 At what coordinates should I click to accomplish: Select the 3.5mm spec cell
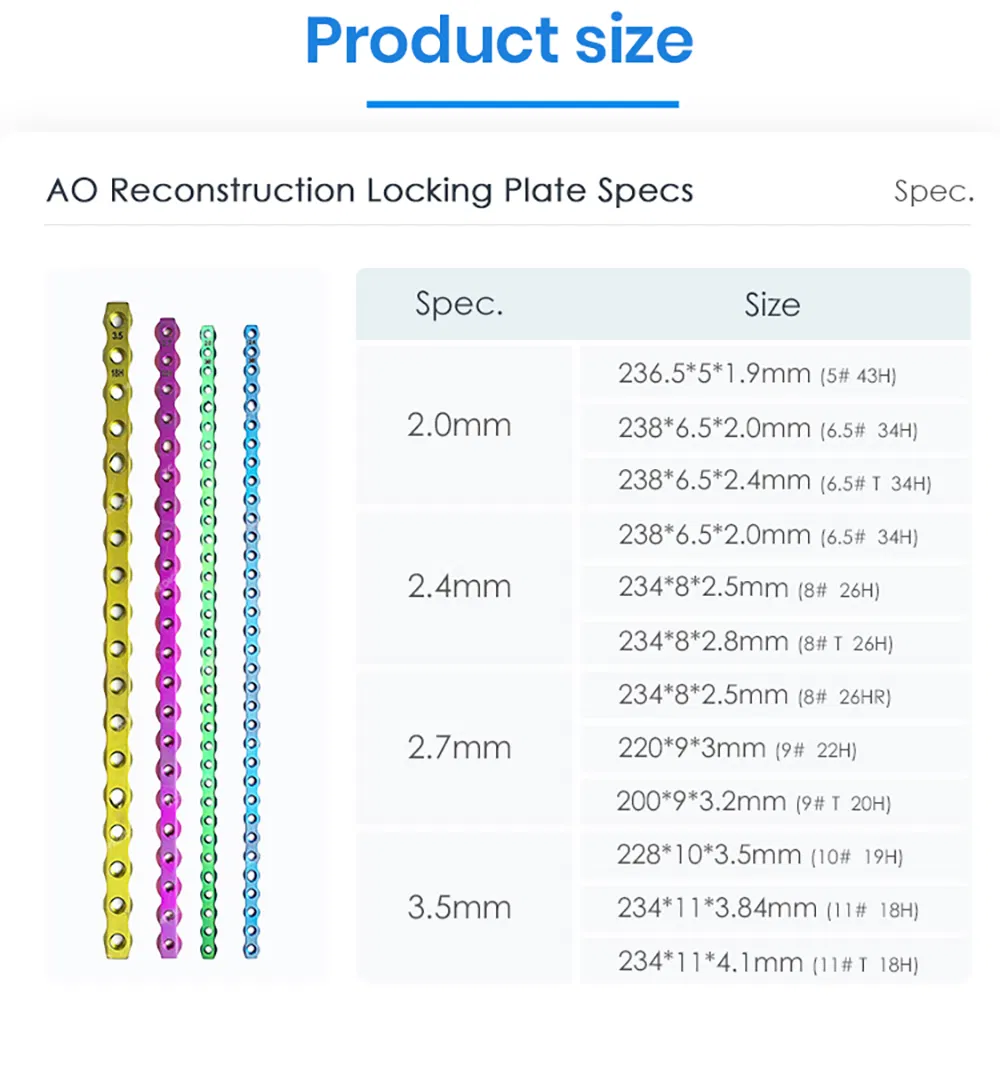coord(460,908)
